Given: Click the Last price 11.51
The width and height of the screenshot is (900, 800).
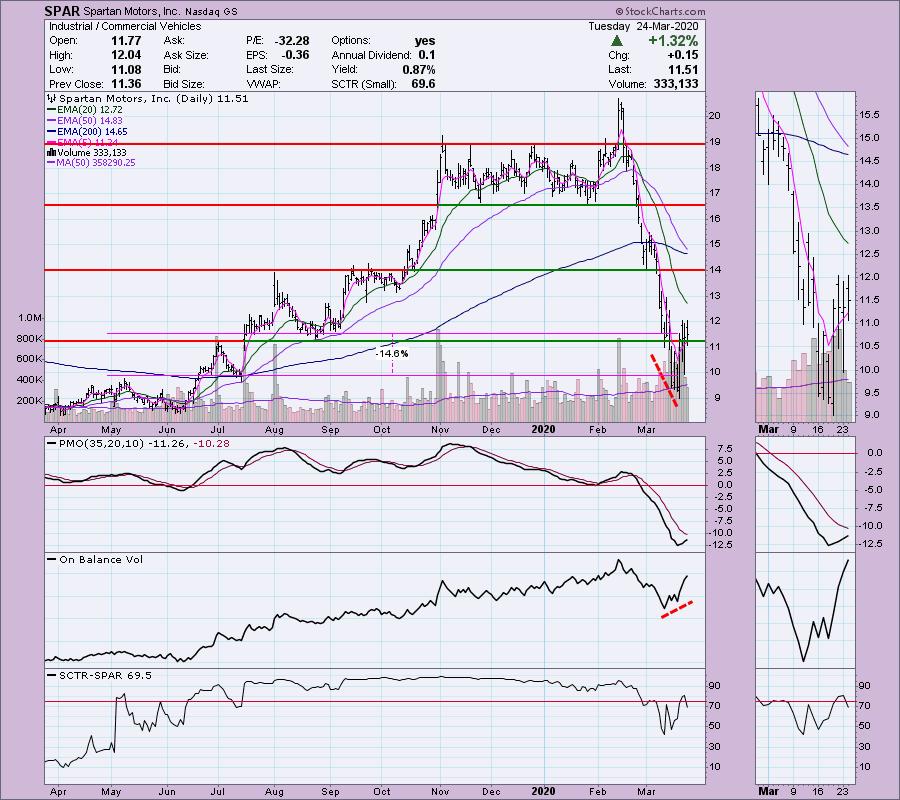Looking at the screenshot, I should click(684, 69).
